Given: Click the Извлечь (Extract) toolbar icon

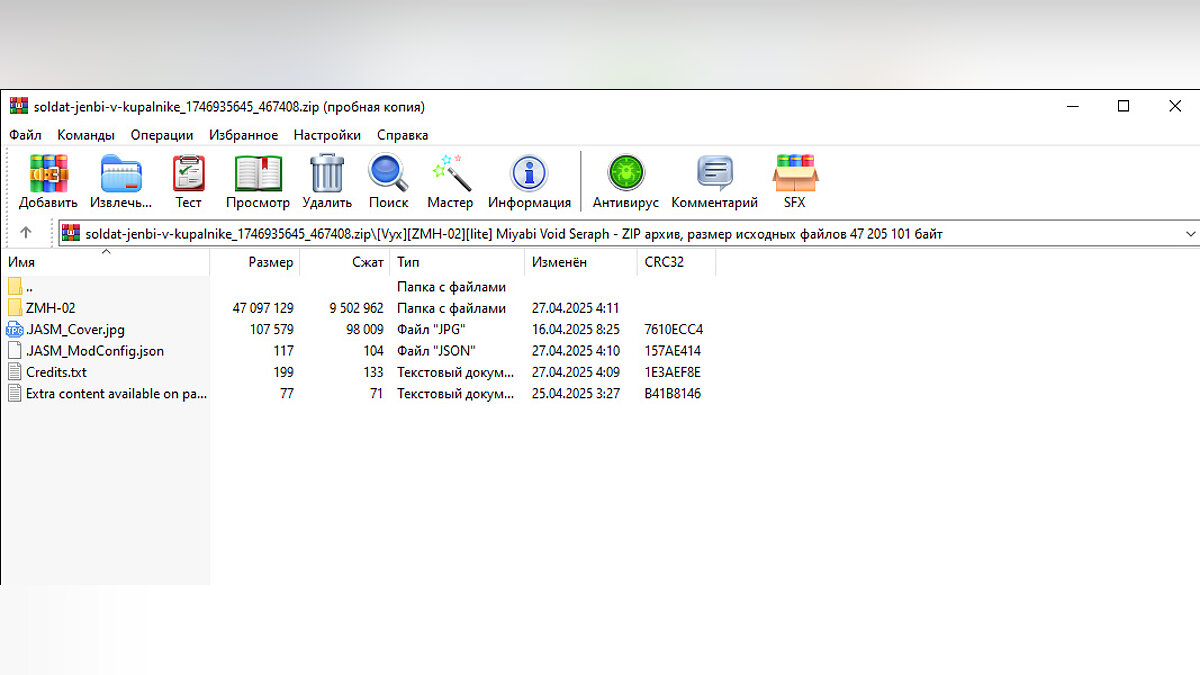Looking at the screenshot, I should click(121, 174).
